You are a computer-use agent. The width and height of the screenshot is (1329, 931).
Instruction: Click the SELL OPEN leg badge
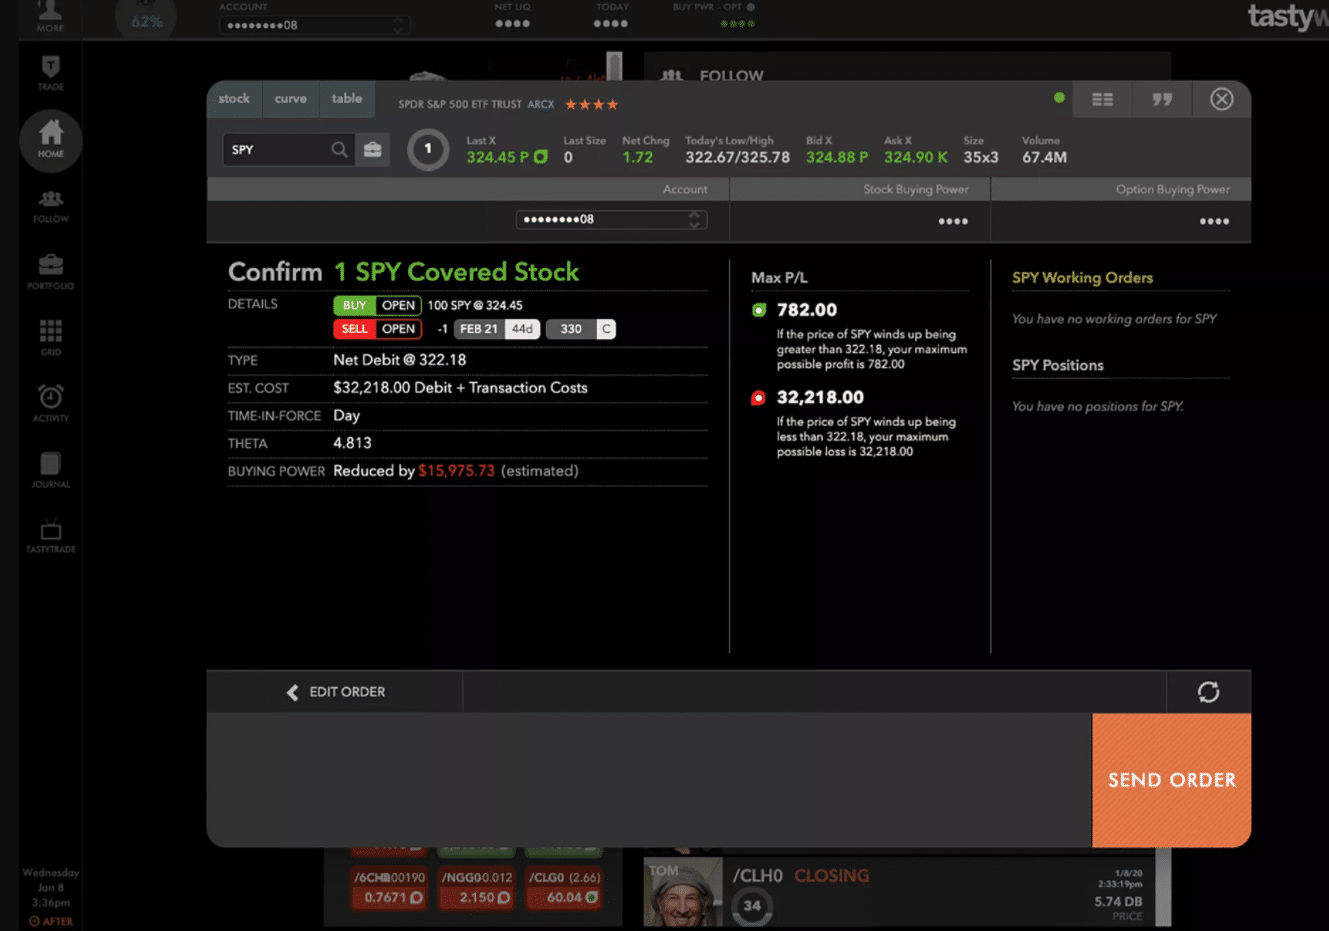point(377,329)
